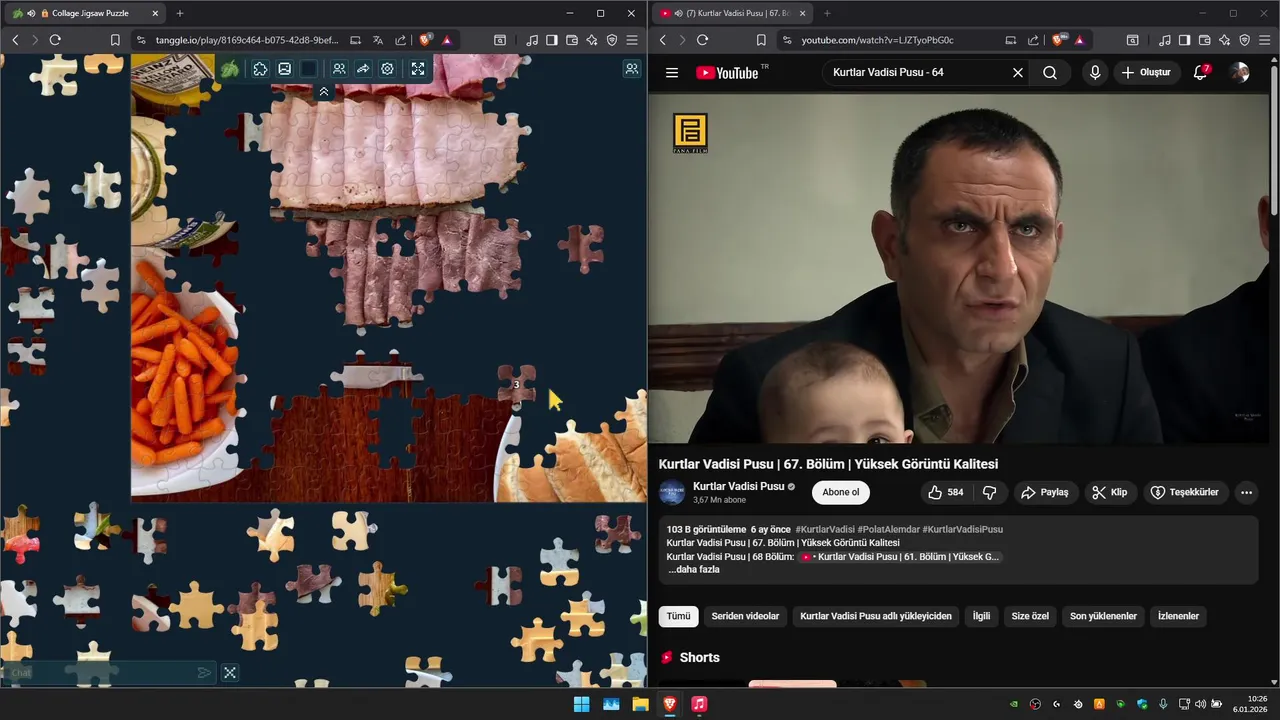The height and width of the screenshot is (720, 1280).
Task: Open the Kurtlar Vadisi Pusu channel name
Action: 738,486
